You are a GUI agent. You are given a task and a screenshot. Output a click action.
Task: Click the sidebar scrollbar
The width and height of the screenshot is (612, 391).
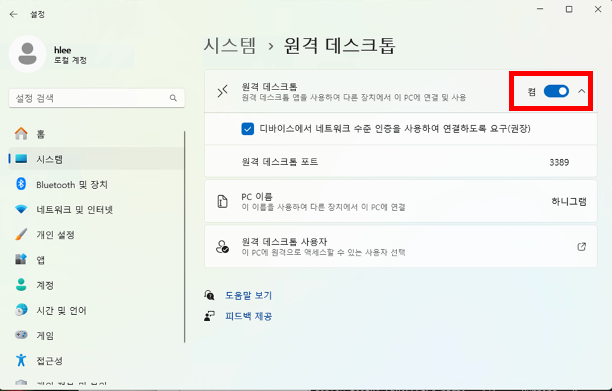pyautogui.click(x=184, y=237)
